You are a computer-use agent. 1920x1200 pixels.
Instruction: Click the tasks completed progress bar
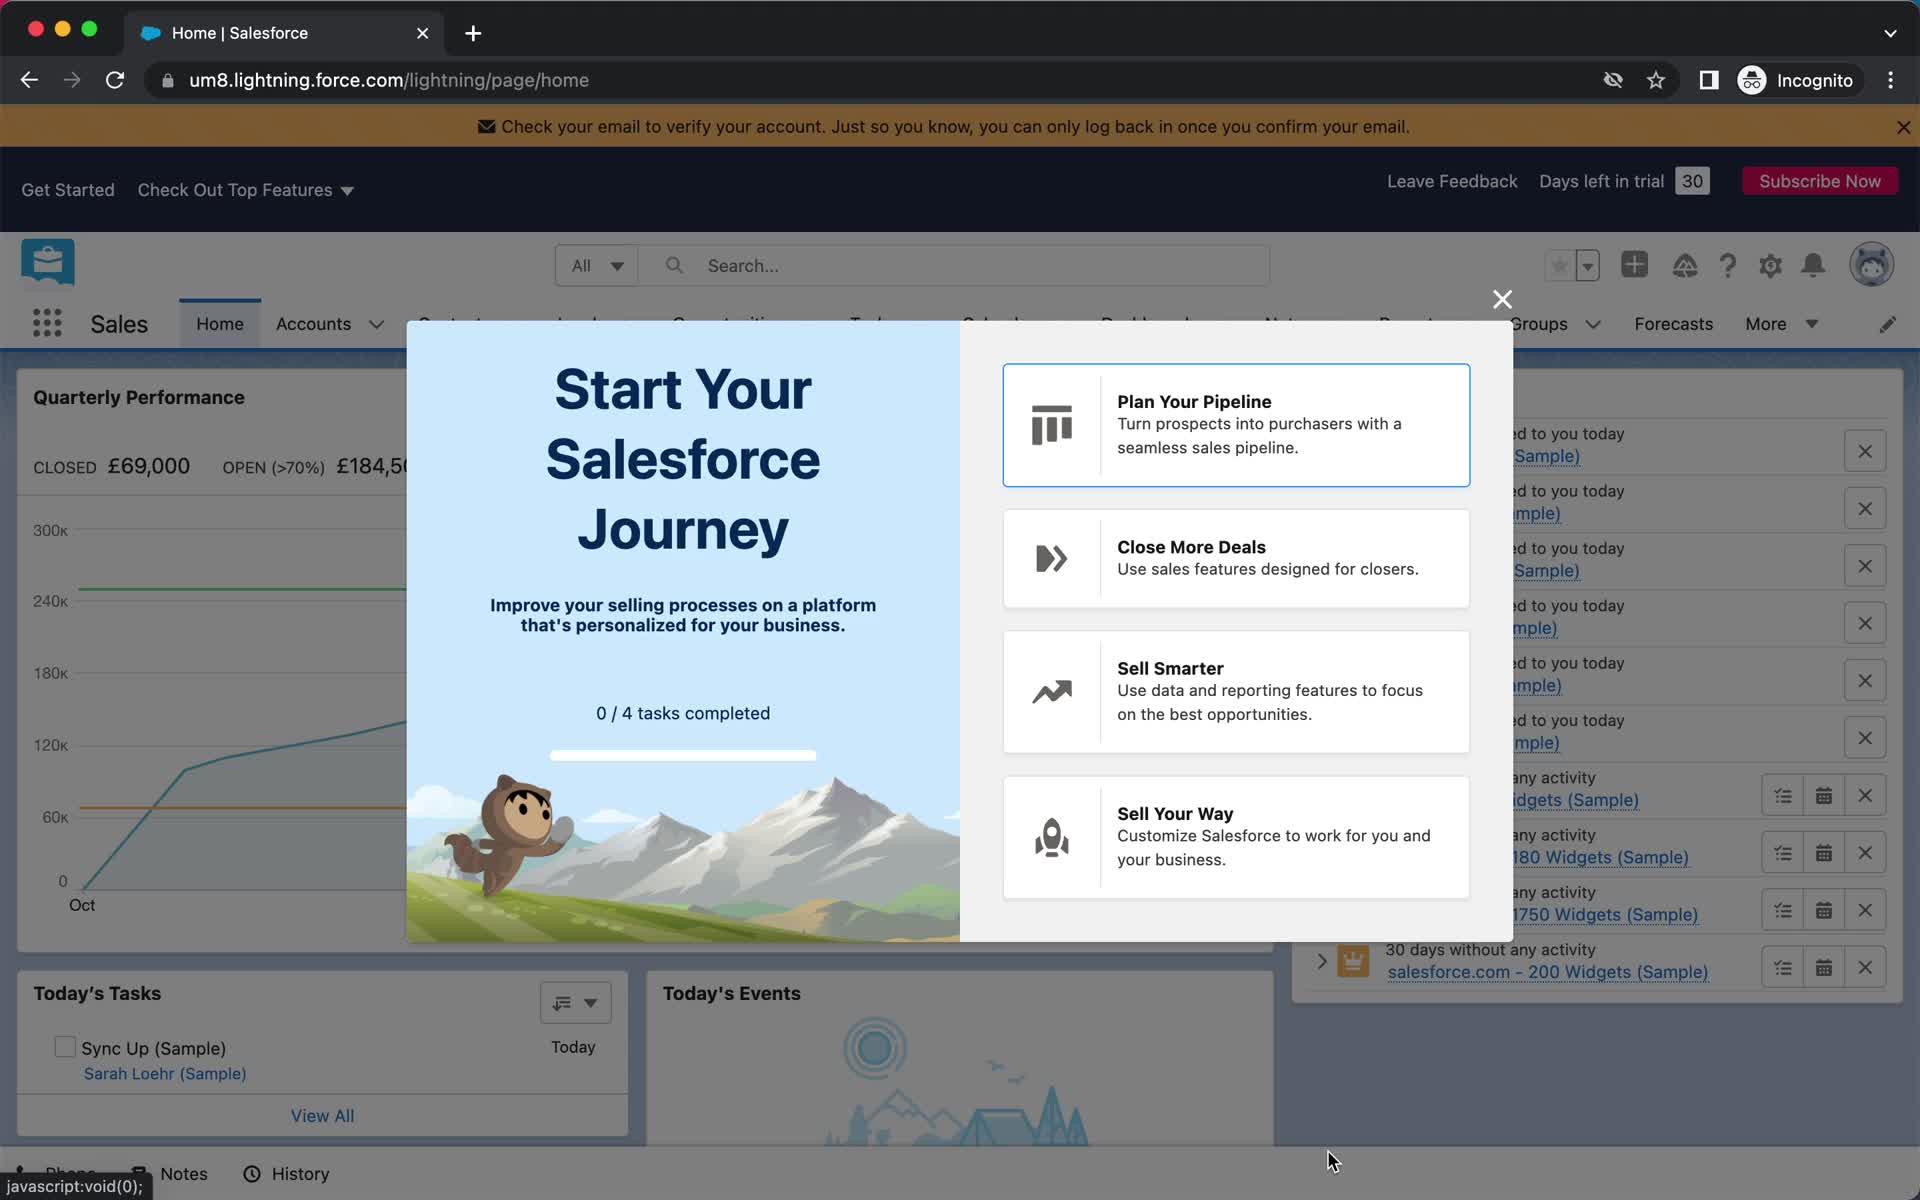click(x=683, y=755)
